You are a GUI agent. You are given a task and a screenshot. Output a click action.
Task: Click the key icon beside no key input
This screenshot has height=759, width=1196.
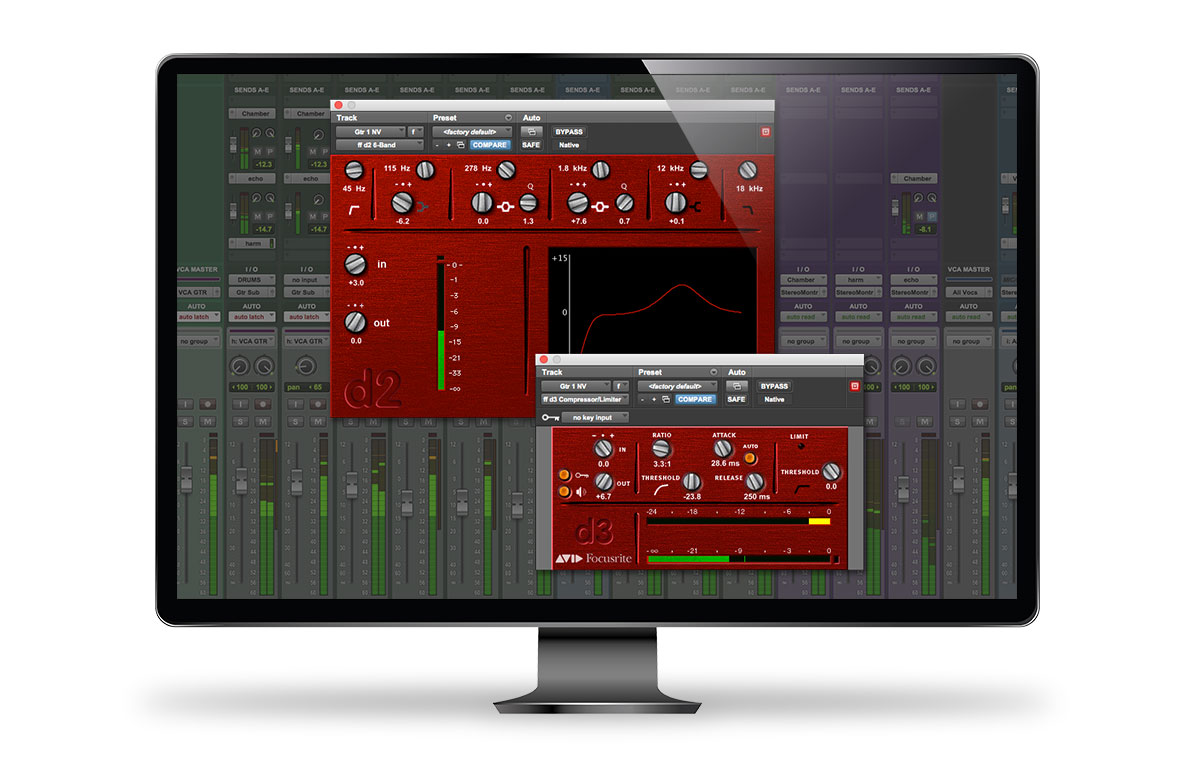click(549, 418)
